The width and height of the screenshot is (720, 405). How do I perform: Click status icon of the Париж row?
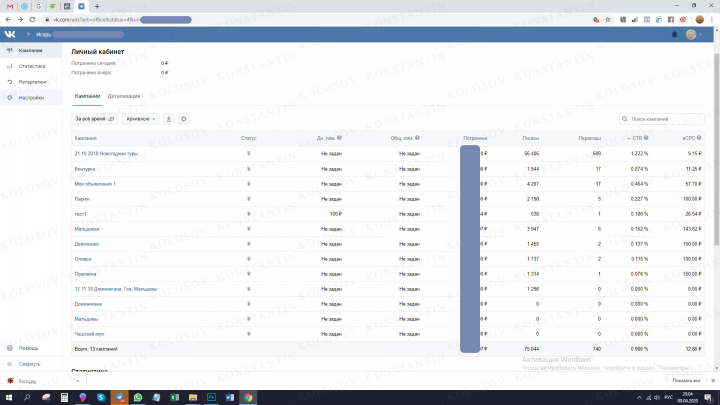pyautogui.click(x=248, y=199)
